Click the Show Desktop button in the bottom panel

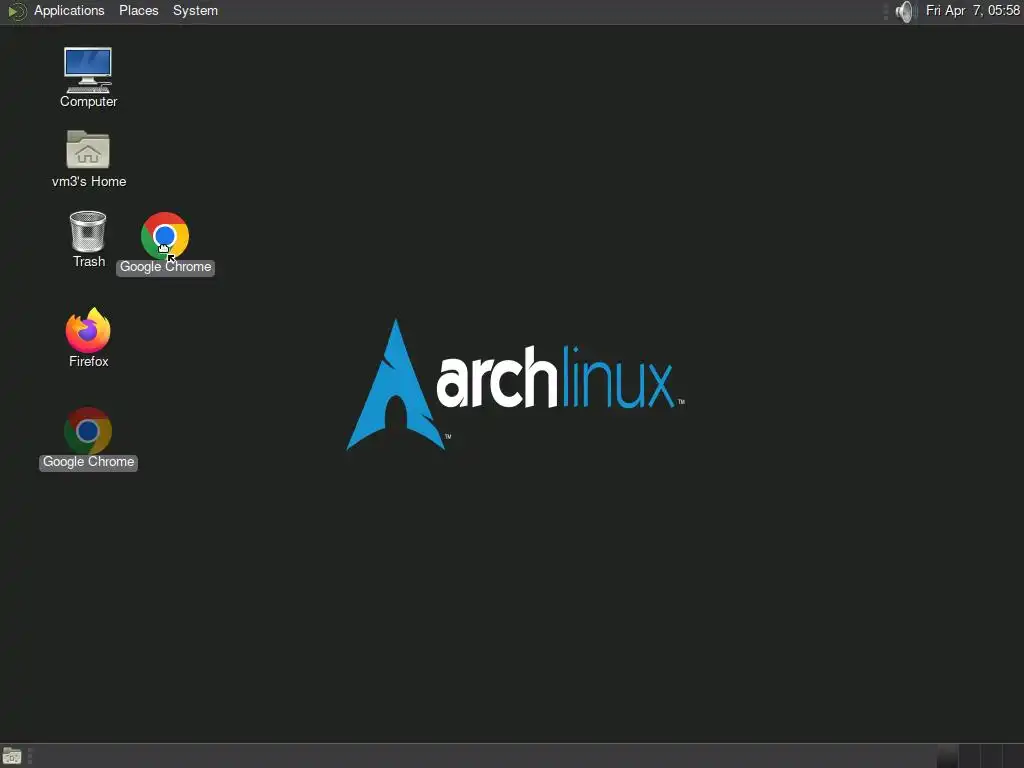coord(12,756)
